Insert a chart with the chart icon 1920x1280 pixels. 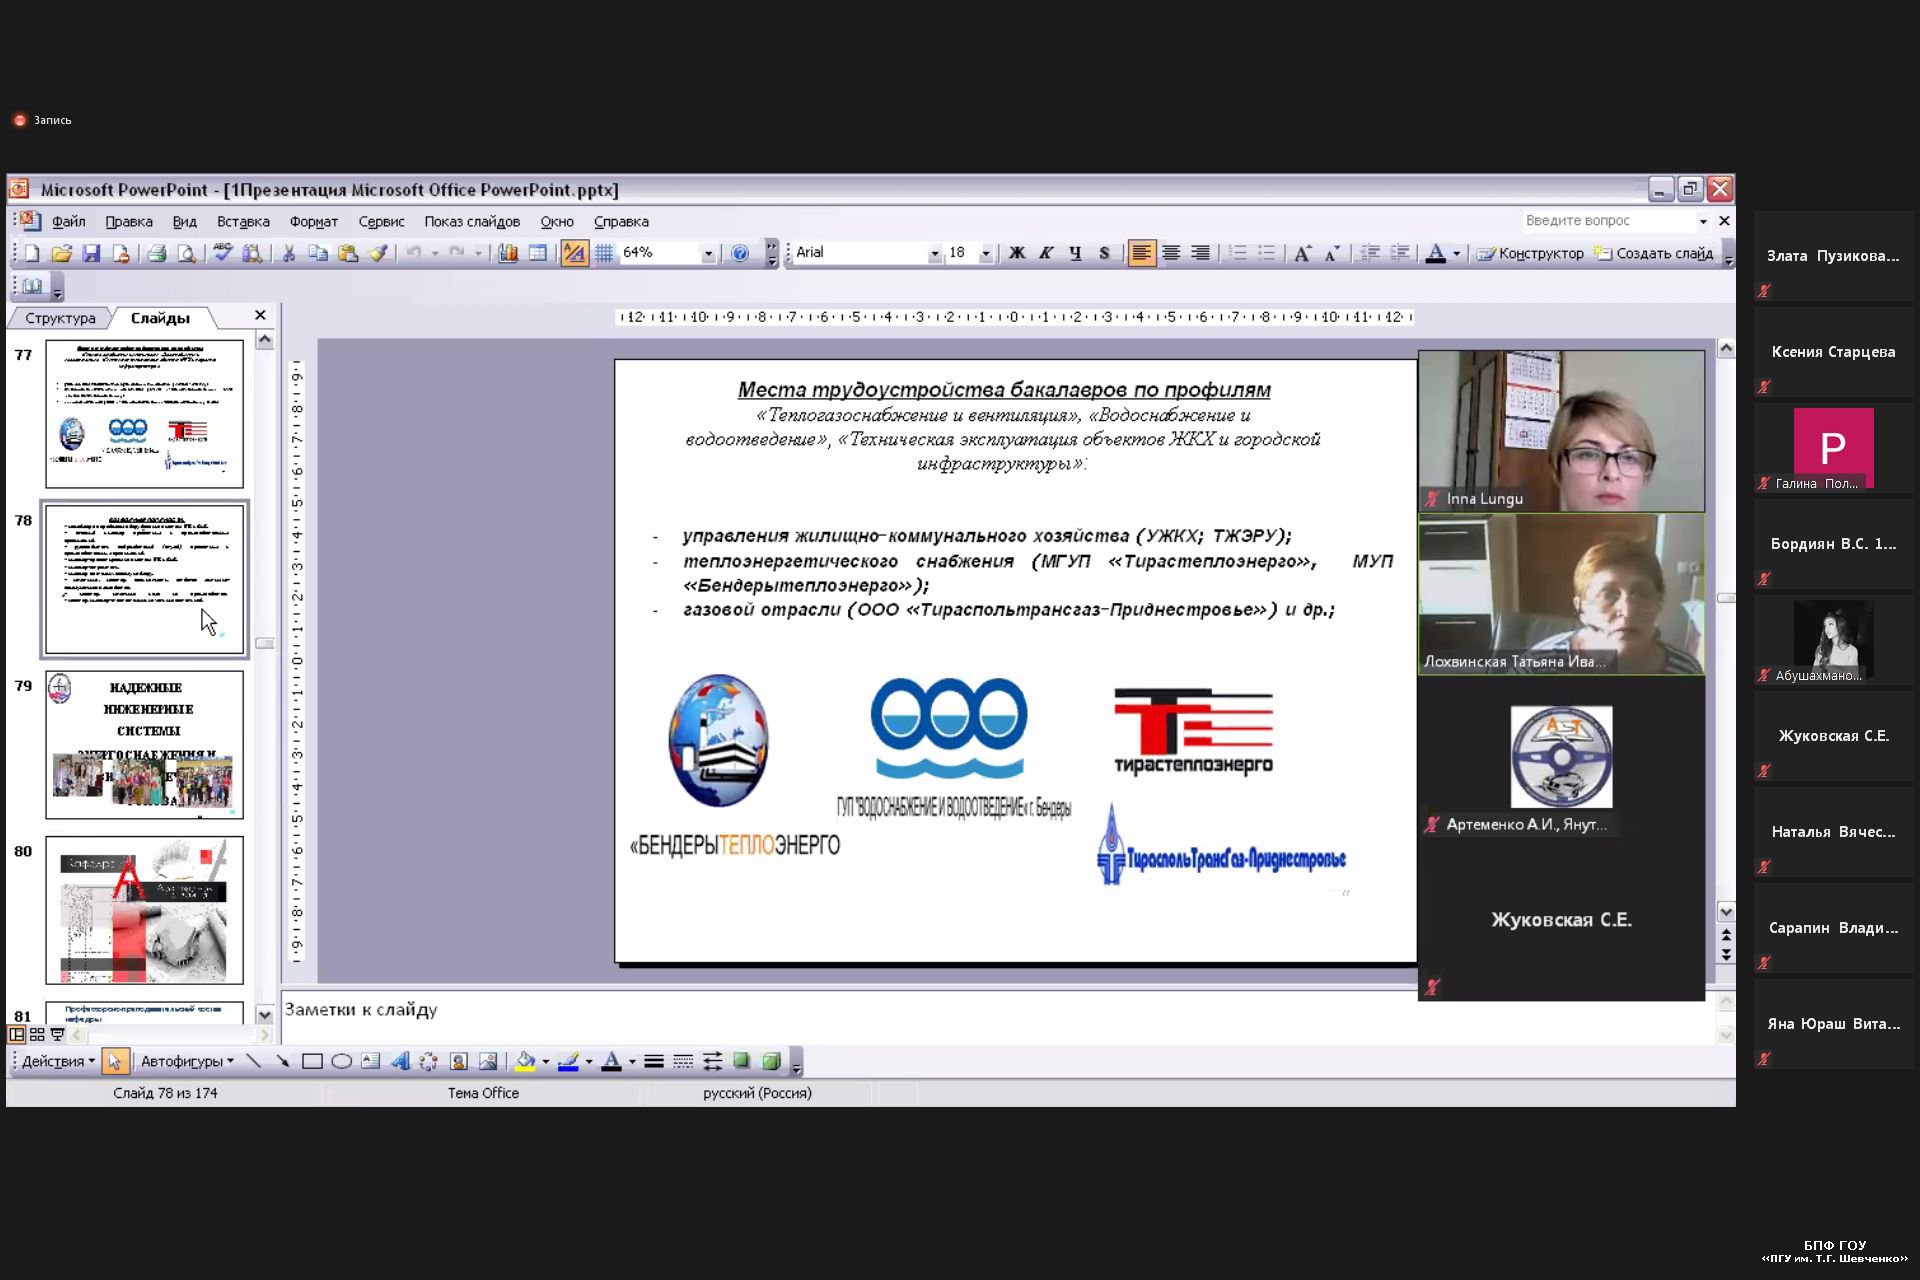[x=508, y=254]
